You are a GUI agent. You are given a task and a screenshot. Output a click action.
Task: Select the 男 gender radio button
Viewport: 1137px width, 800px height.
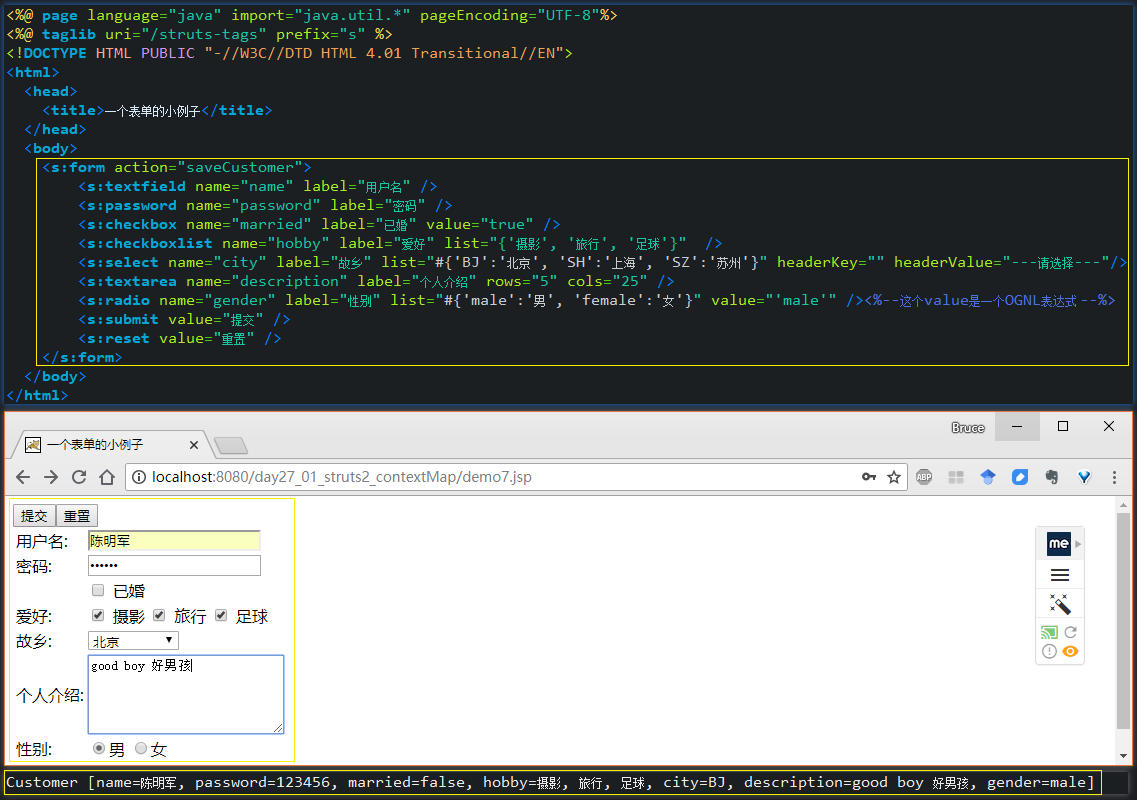(99, 748)
